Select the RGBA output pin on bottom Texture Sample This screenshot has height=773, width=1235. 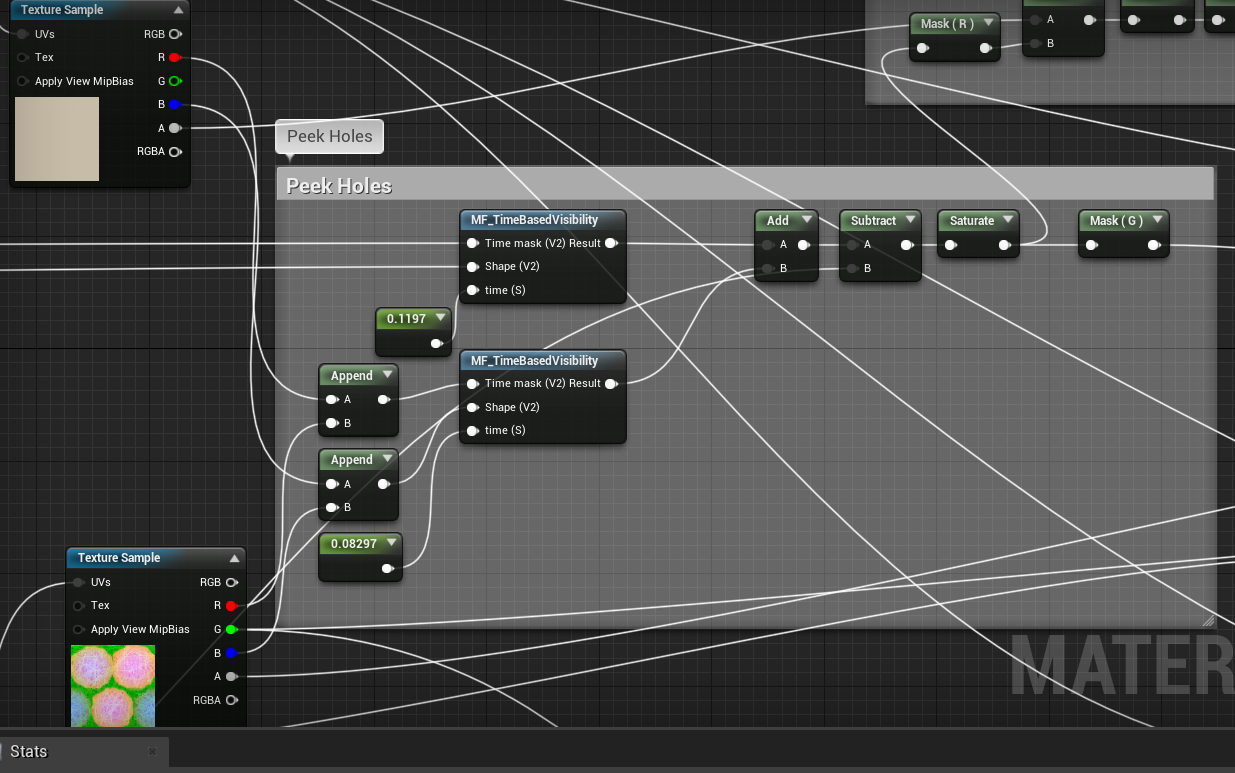231,700
